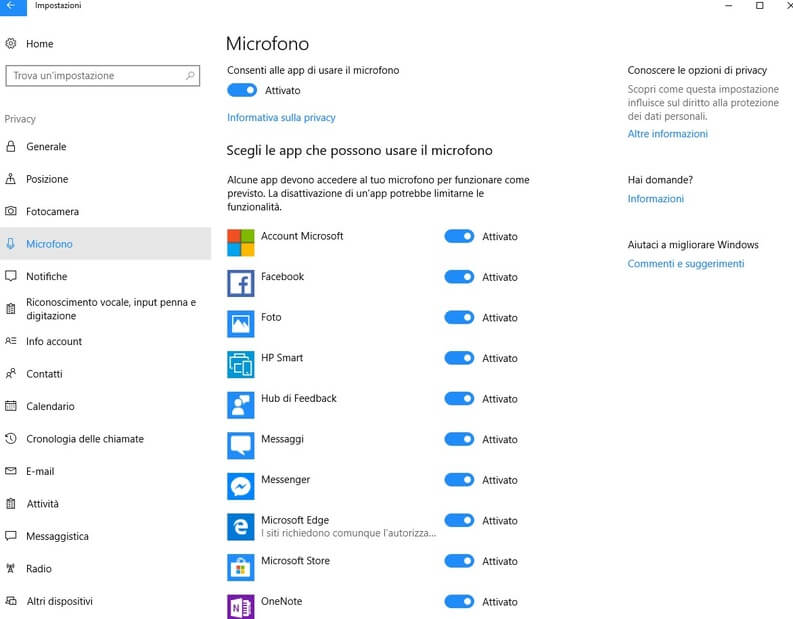Click the Generale lock icon
793x619 pixels.
[x=11, y=147]
